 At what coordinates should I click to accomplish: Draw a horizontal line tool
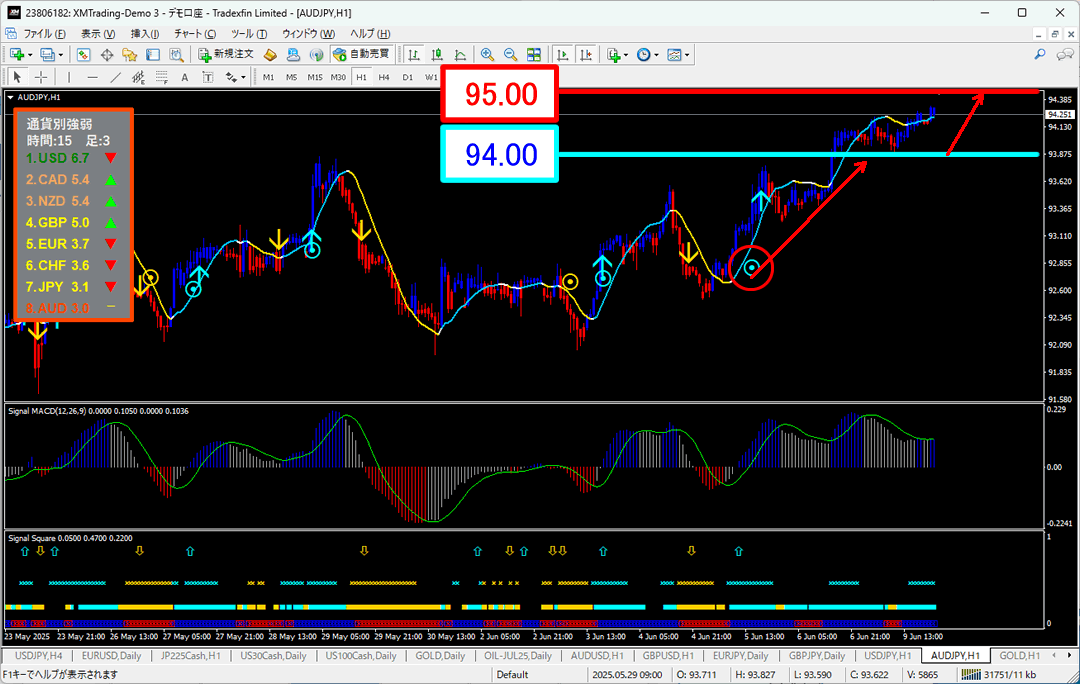pyautogui.click(x=92, y=77)
